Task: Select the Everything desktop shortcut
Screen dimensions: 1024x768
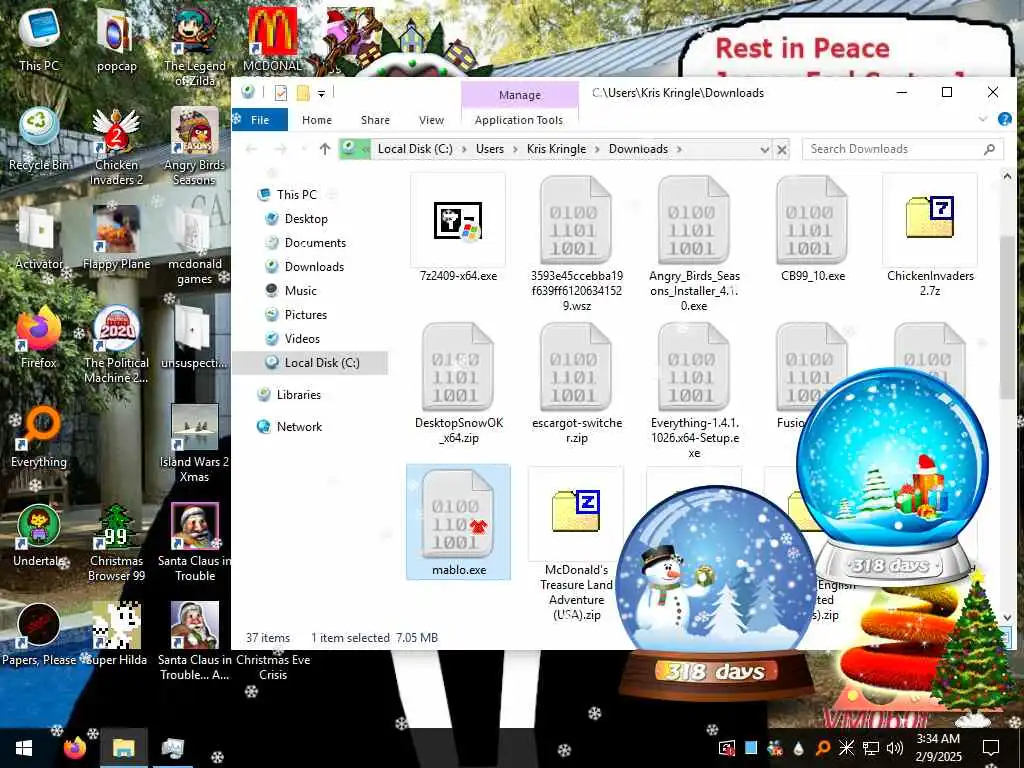Action: point(39,436)
